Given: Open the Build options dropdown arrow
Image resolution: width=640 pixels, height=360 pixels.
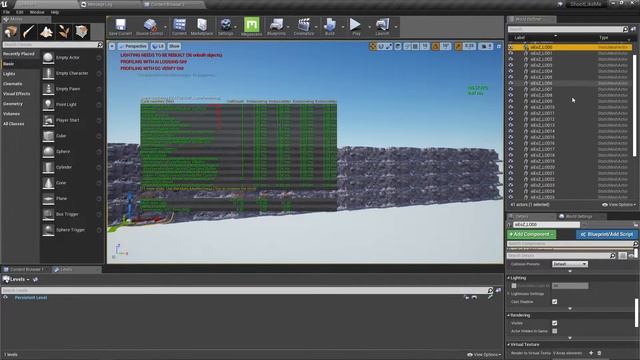Looking at the screenshot, I should point(343,27).
